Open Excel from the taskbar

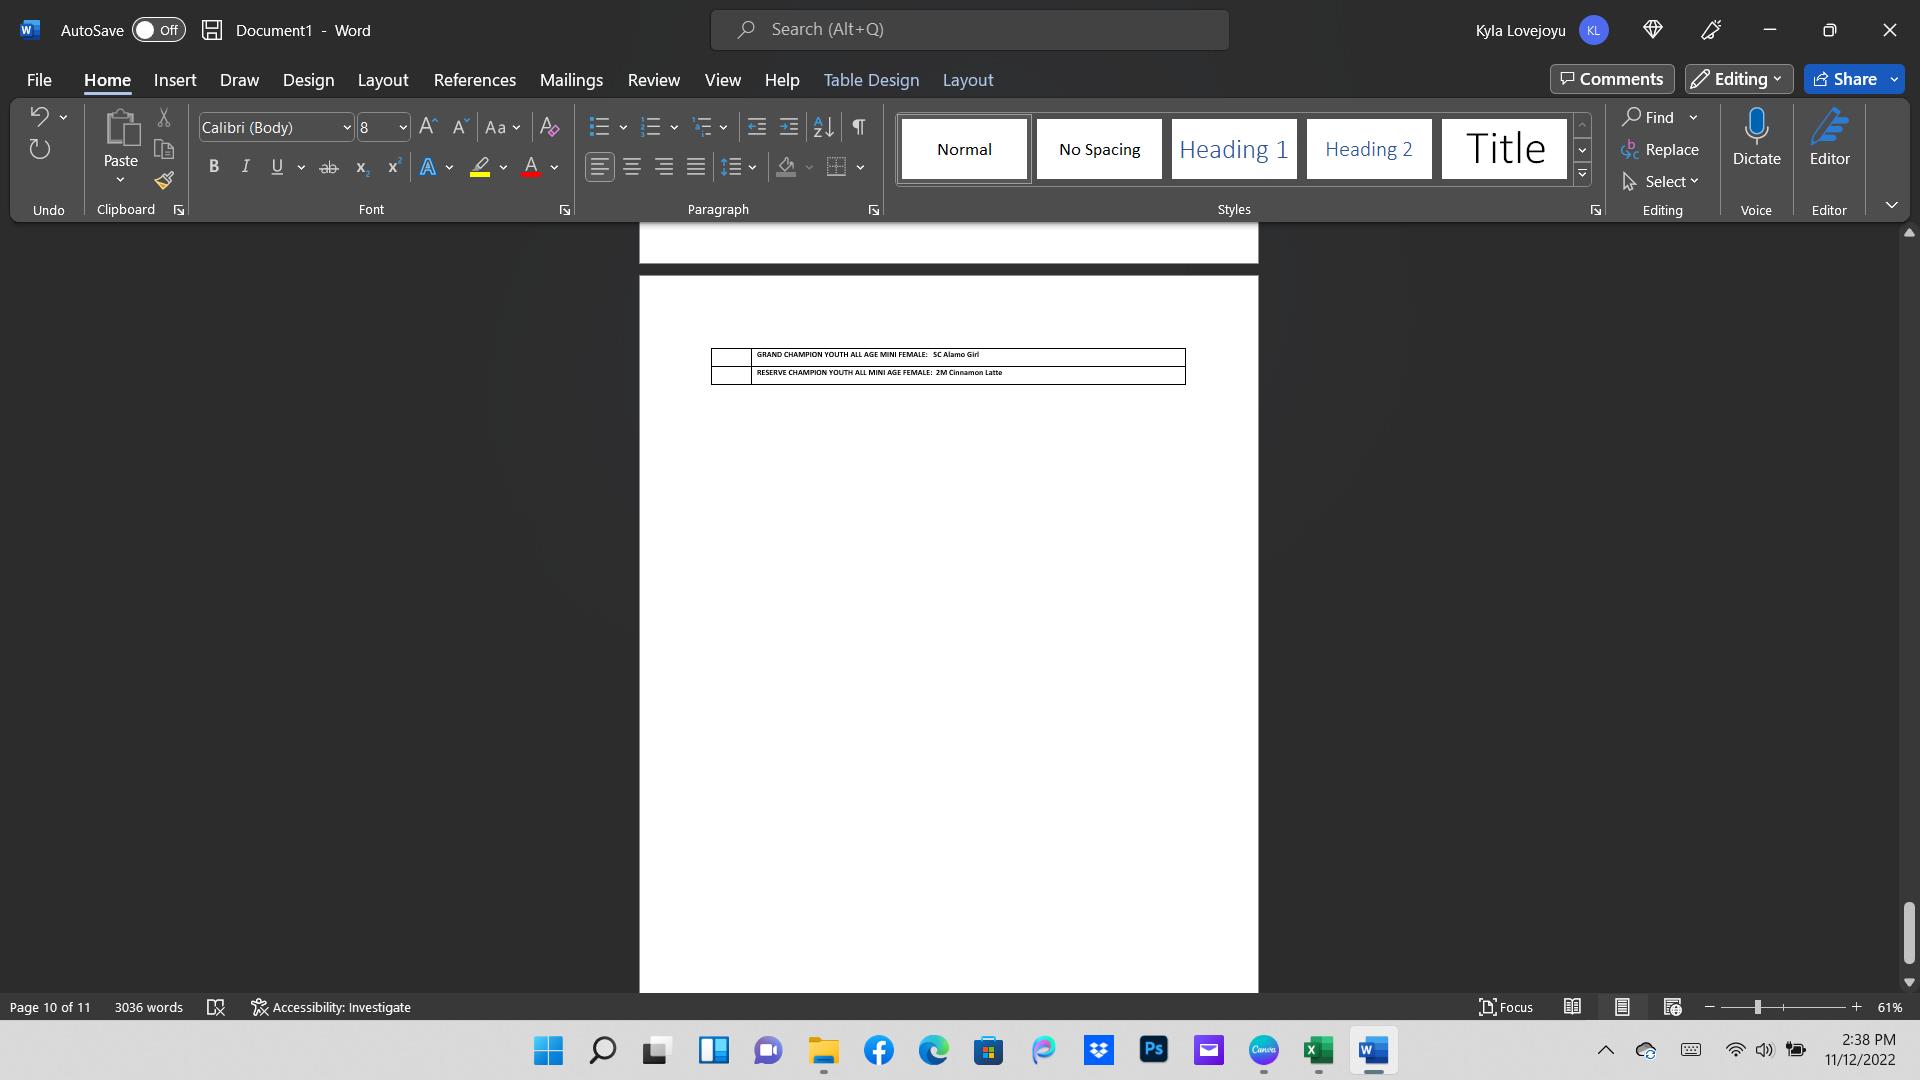(1318, 1050)
